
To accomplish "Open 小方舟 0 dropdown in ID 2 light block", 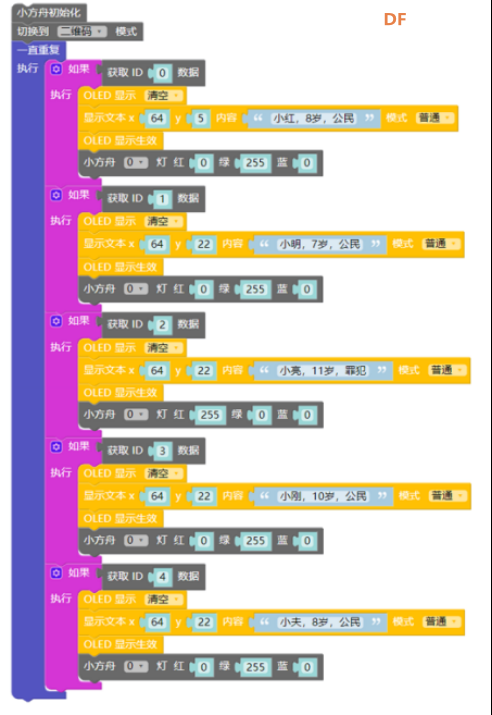I will 136,414.
